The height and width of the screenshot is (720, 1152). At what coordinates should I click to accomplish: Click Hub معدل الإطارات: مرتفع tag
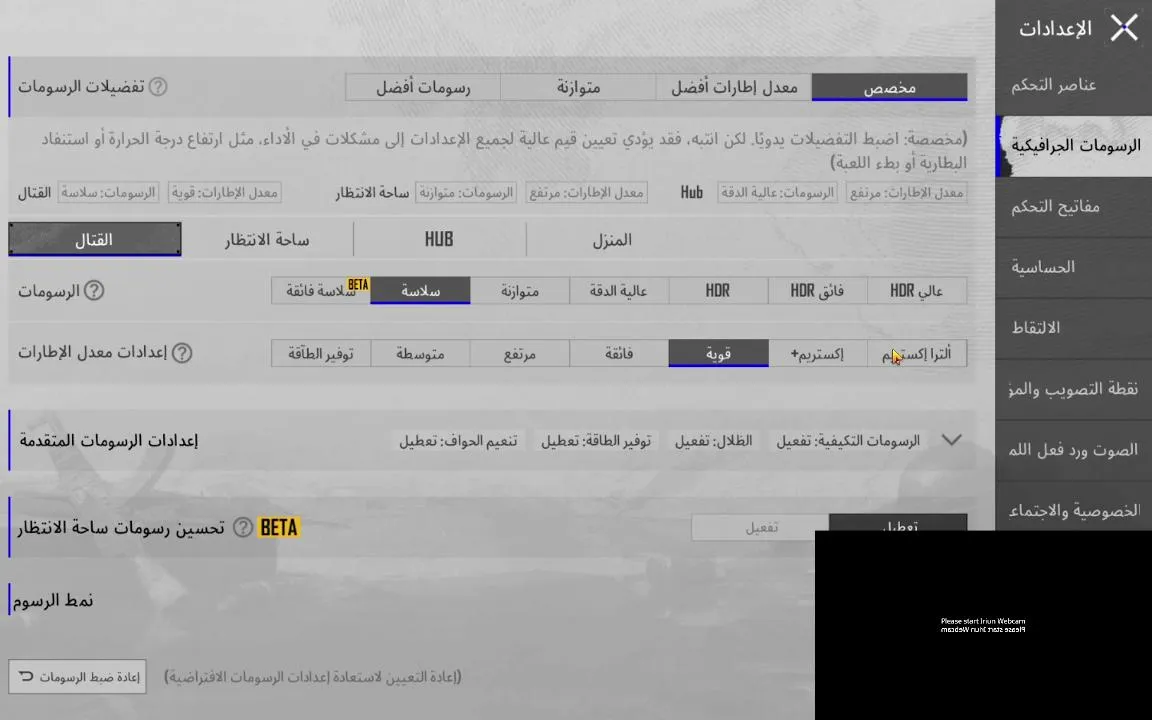coord(907,192)
